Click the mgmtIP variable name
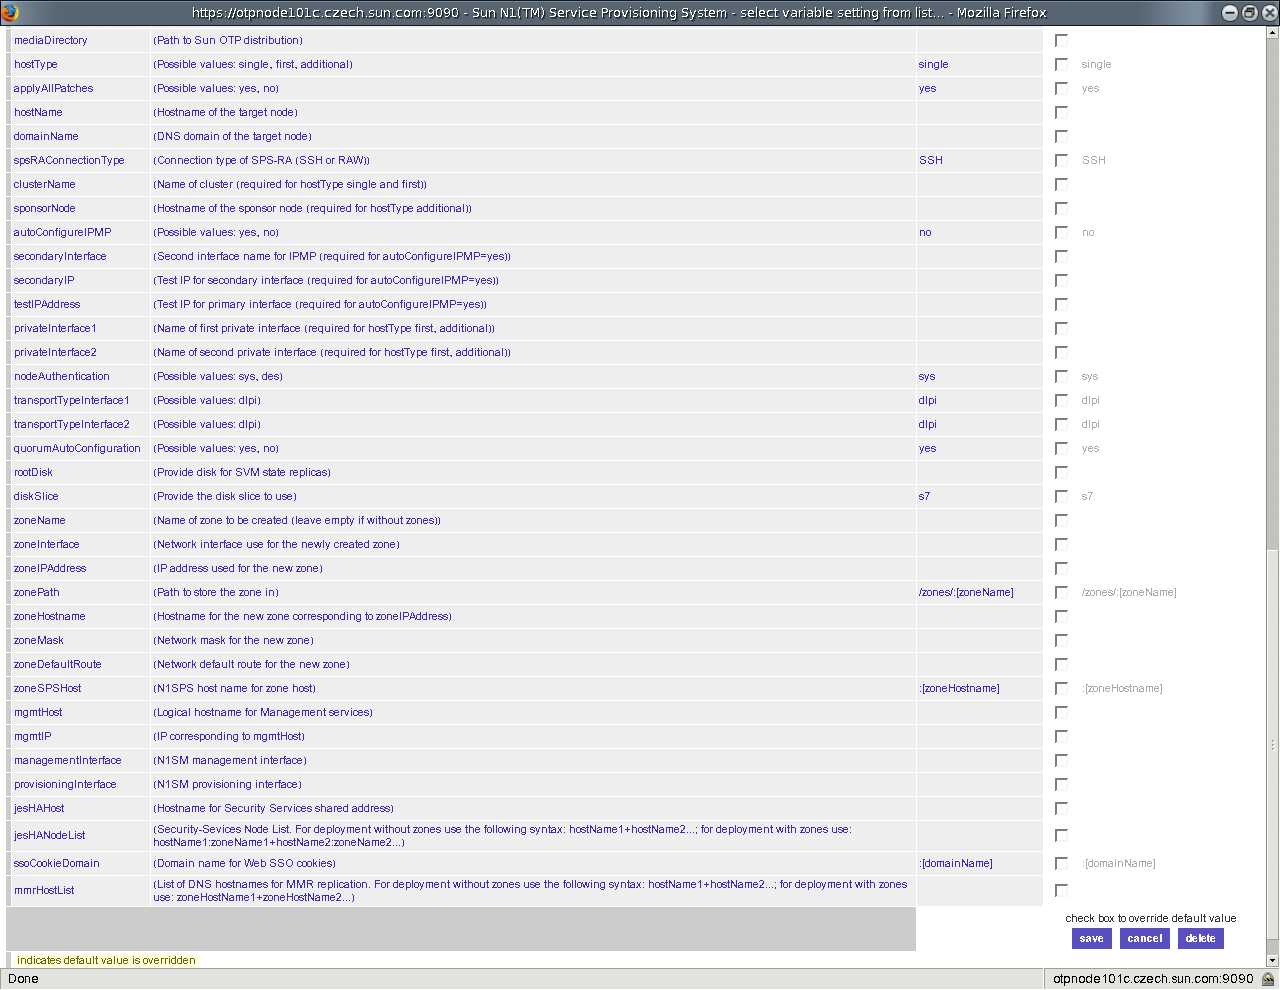This screenshot has width=1280, height=990. click(32, 736)
